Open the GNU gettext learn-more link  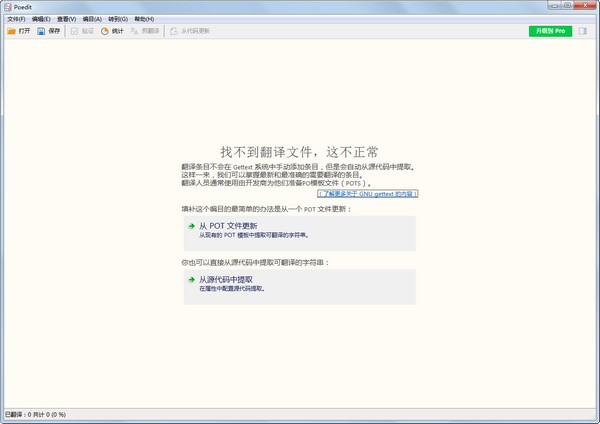click(367, 194)
